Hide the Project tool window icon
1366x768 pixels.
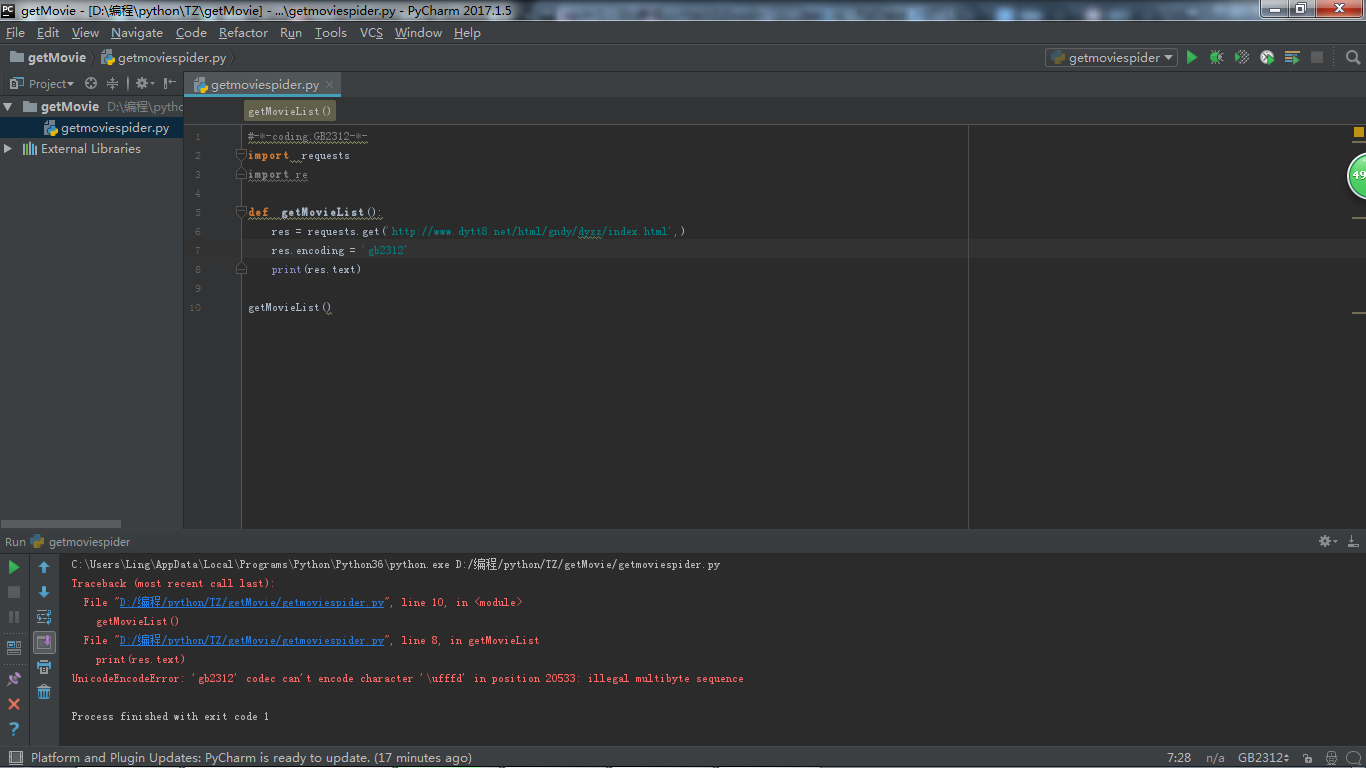(170, 84)
